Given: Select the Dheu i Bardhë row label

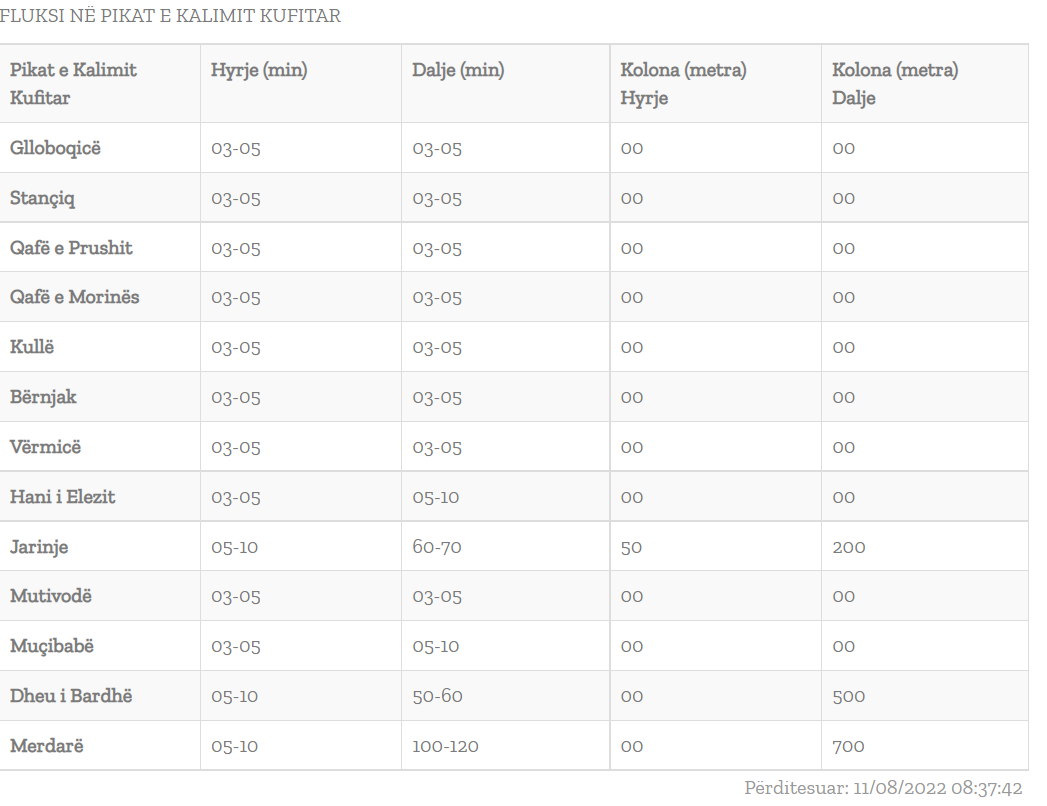Looking at the screenshot, I should [x=71, y=696].
